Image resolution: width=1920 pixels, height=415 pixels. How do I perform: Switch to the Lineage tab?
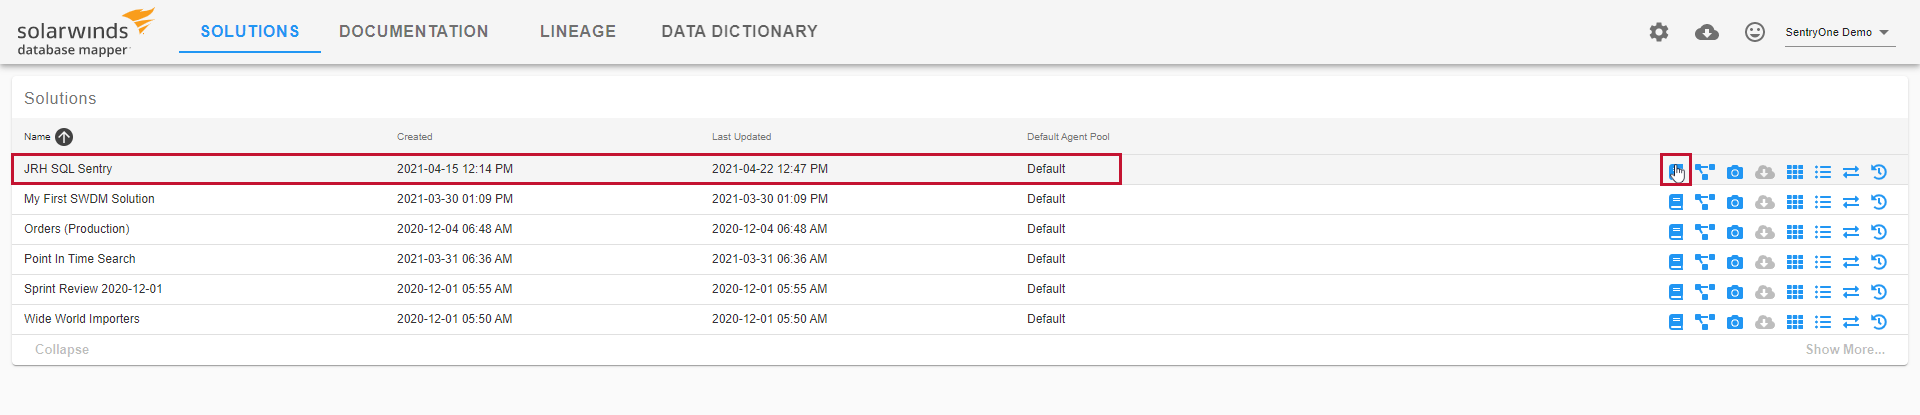(x=578, y=31)
